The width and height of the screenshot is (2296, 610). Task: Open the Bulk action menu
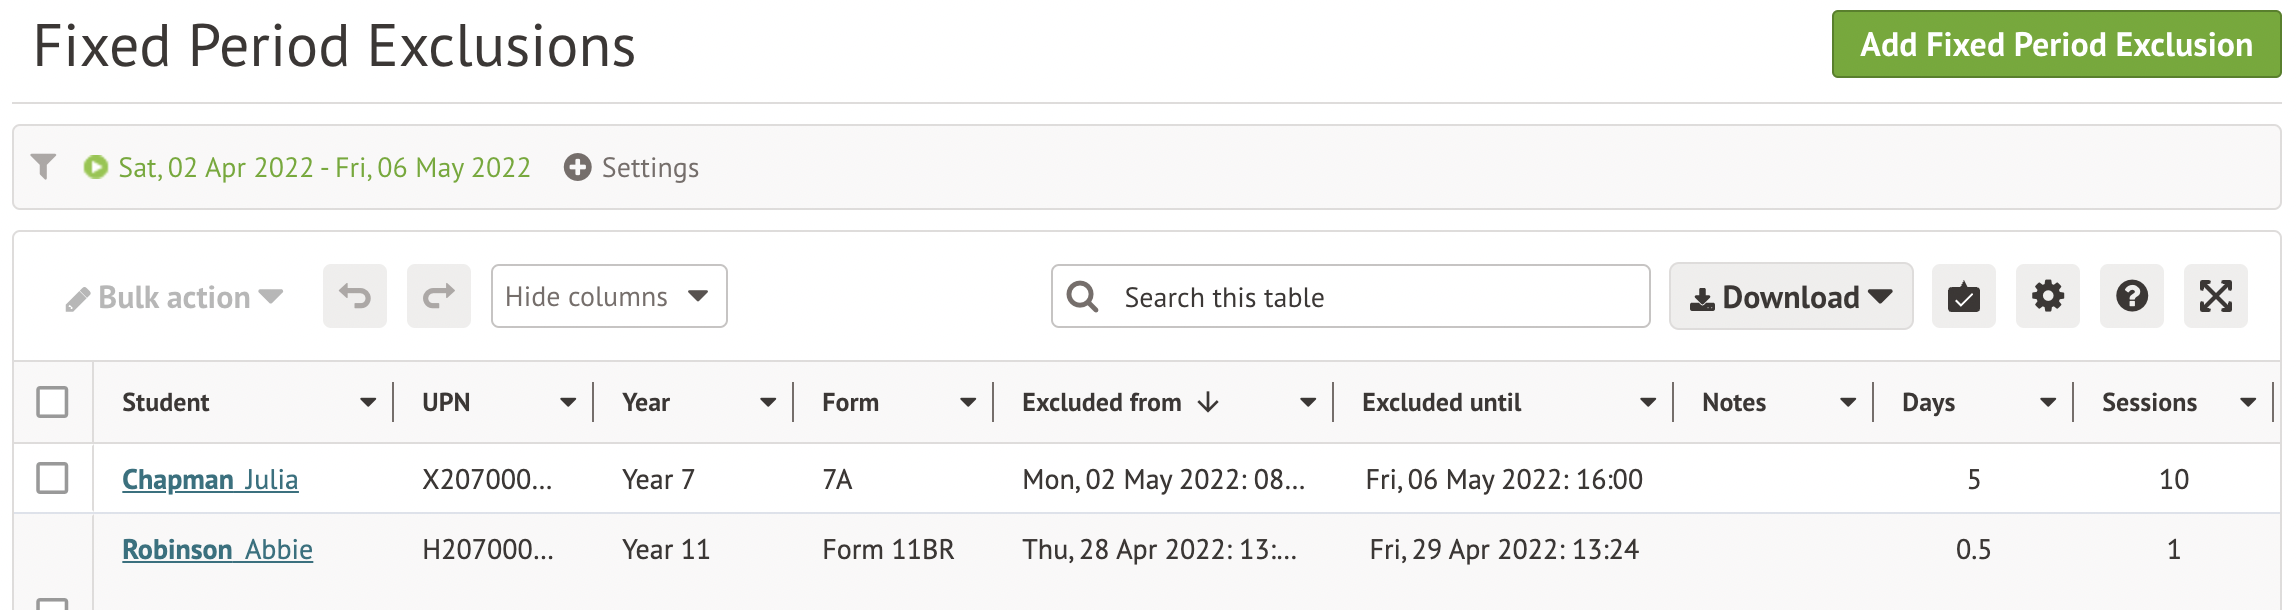click(174, 298)
